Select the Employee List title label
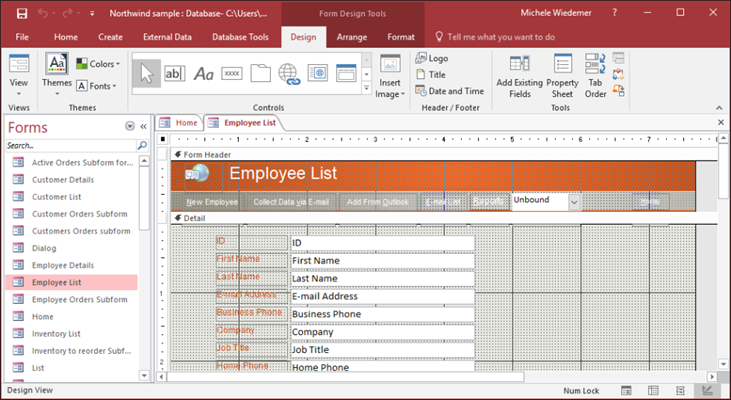Screen dimensions: 731x400 click(x=283, y=173)
